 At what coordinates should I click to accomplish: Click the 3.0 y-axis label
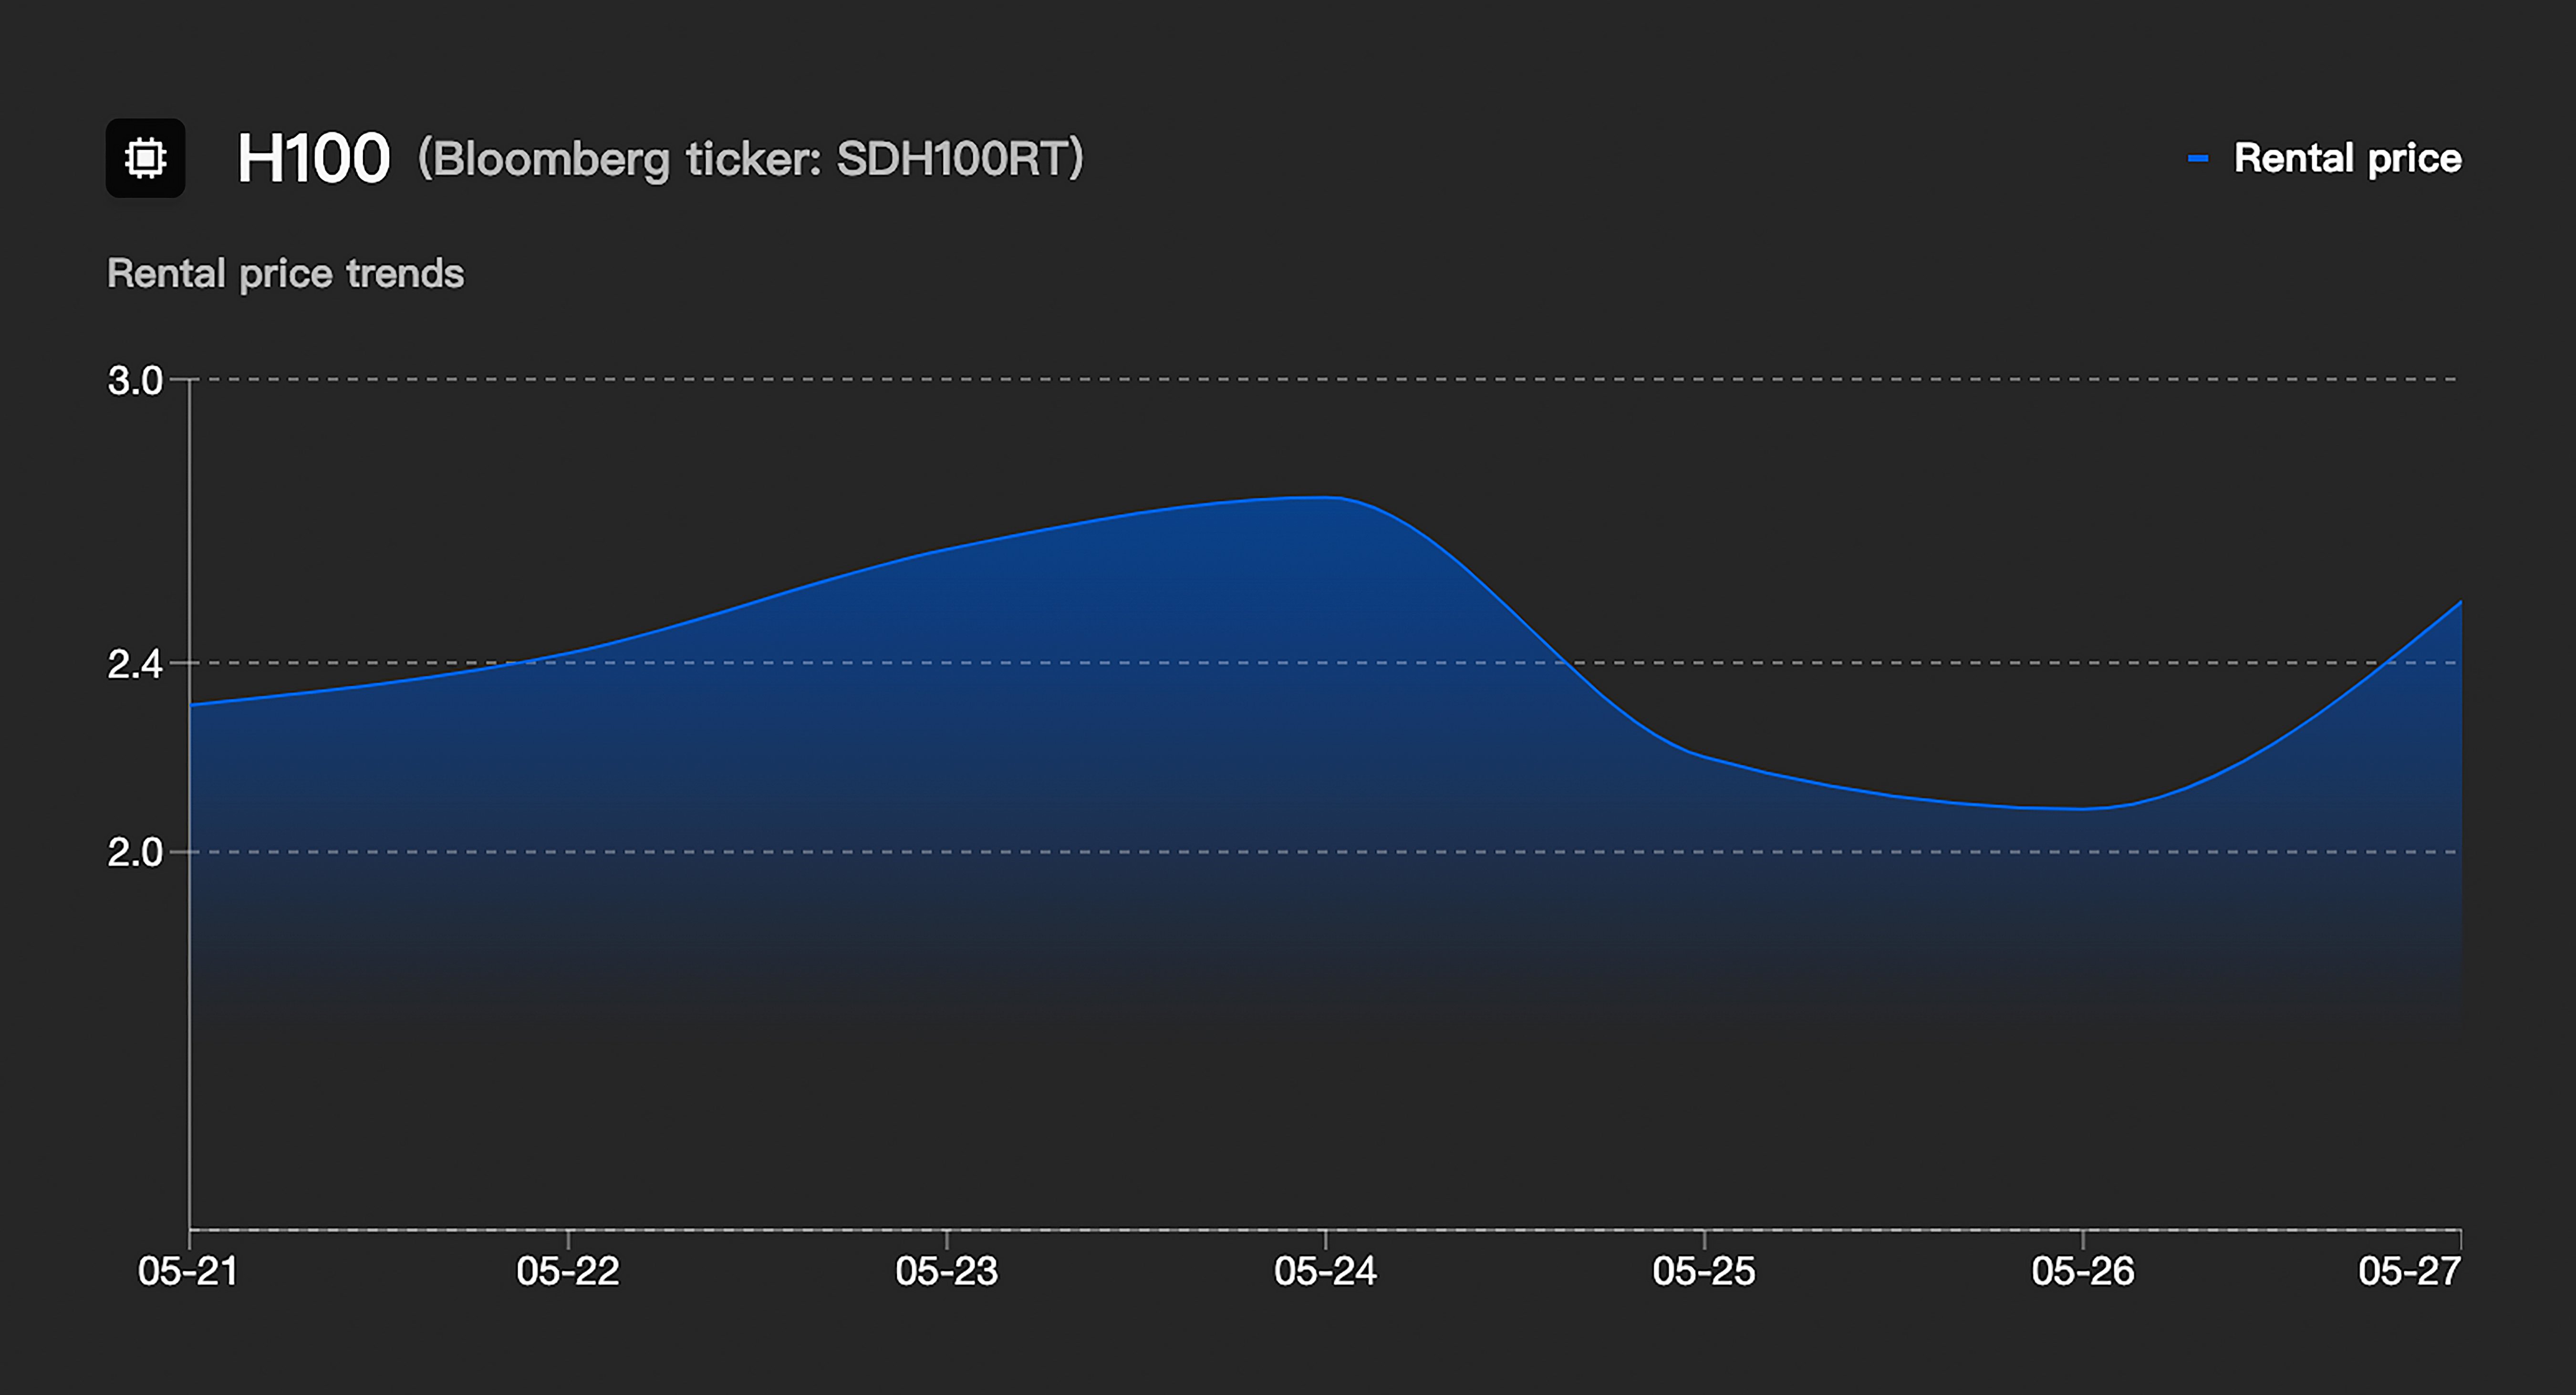coord(135,381)
